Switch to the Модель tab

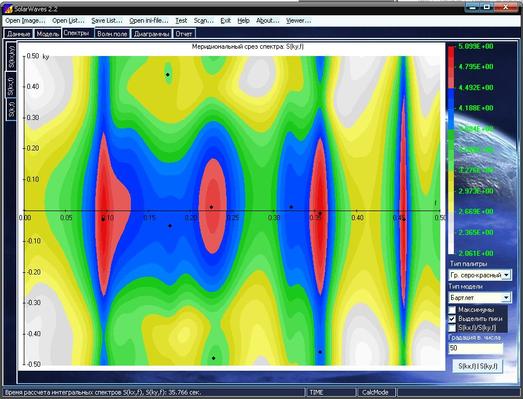pos(48,34)
